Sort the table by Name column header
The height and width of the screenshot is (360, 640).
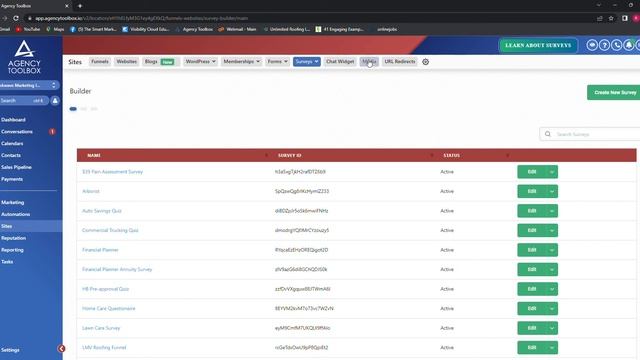(x=94, y=155)
